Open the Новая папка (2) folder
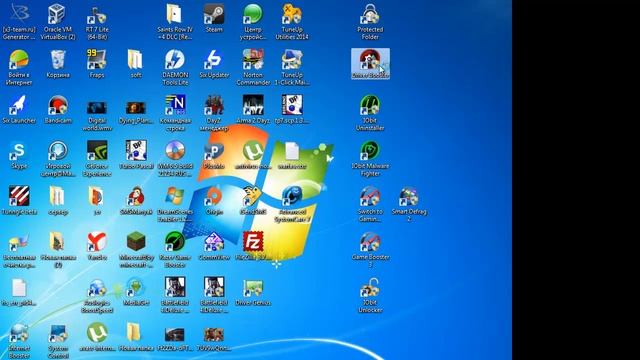The width and height of the screenshot is (640, 360). [58, 250]
